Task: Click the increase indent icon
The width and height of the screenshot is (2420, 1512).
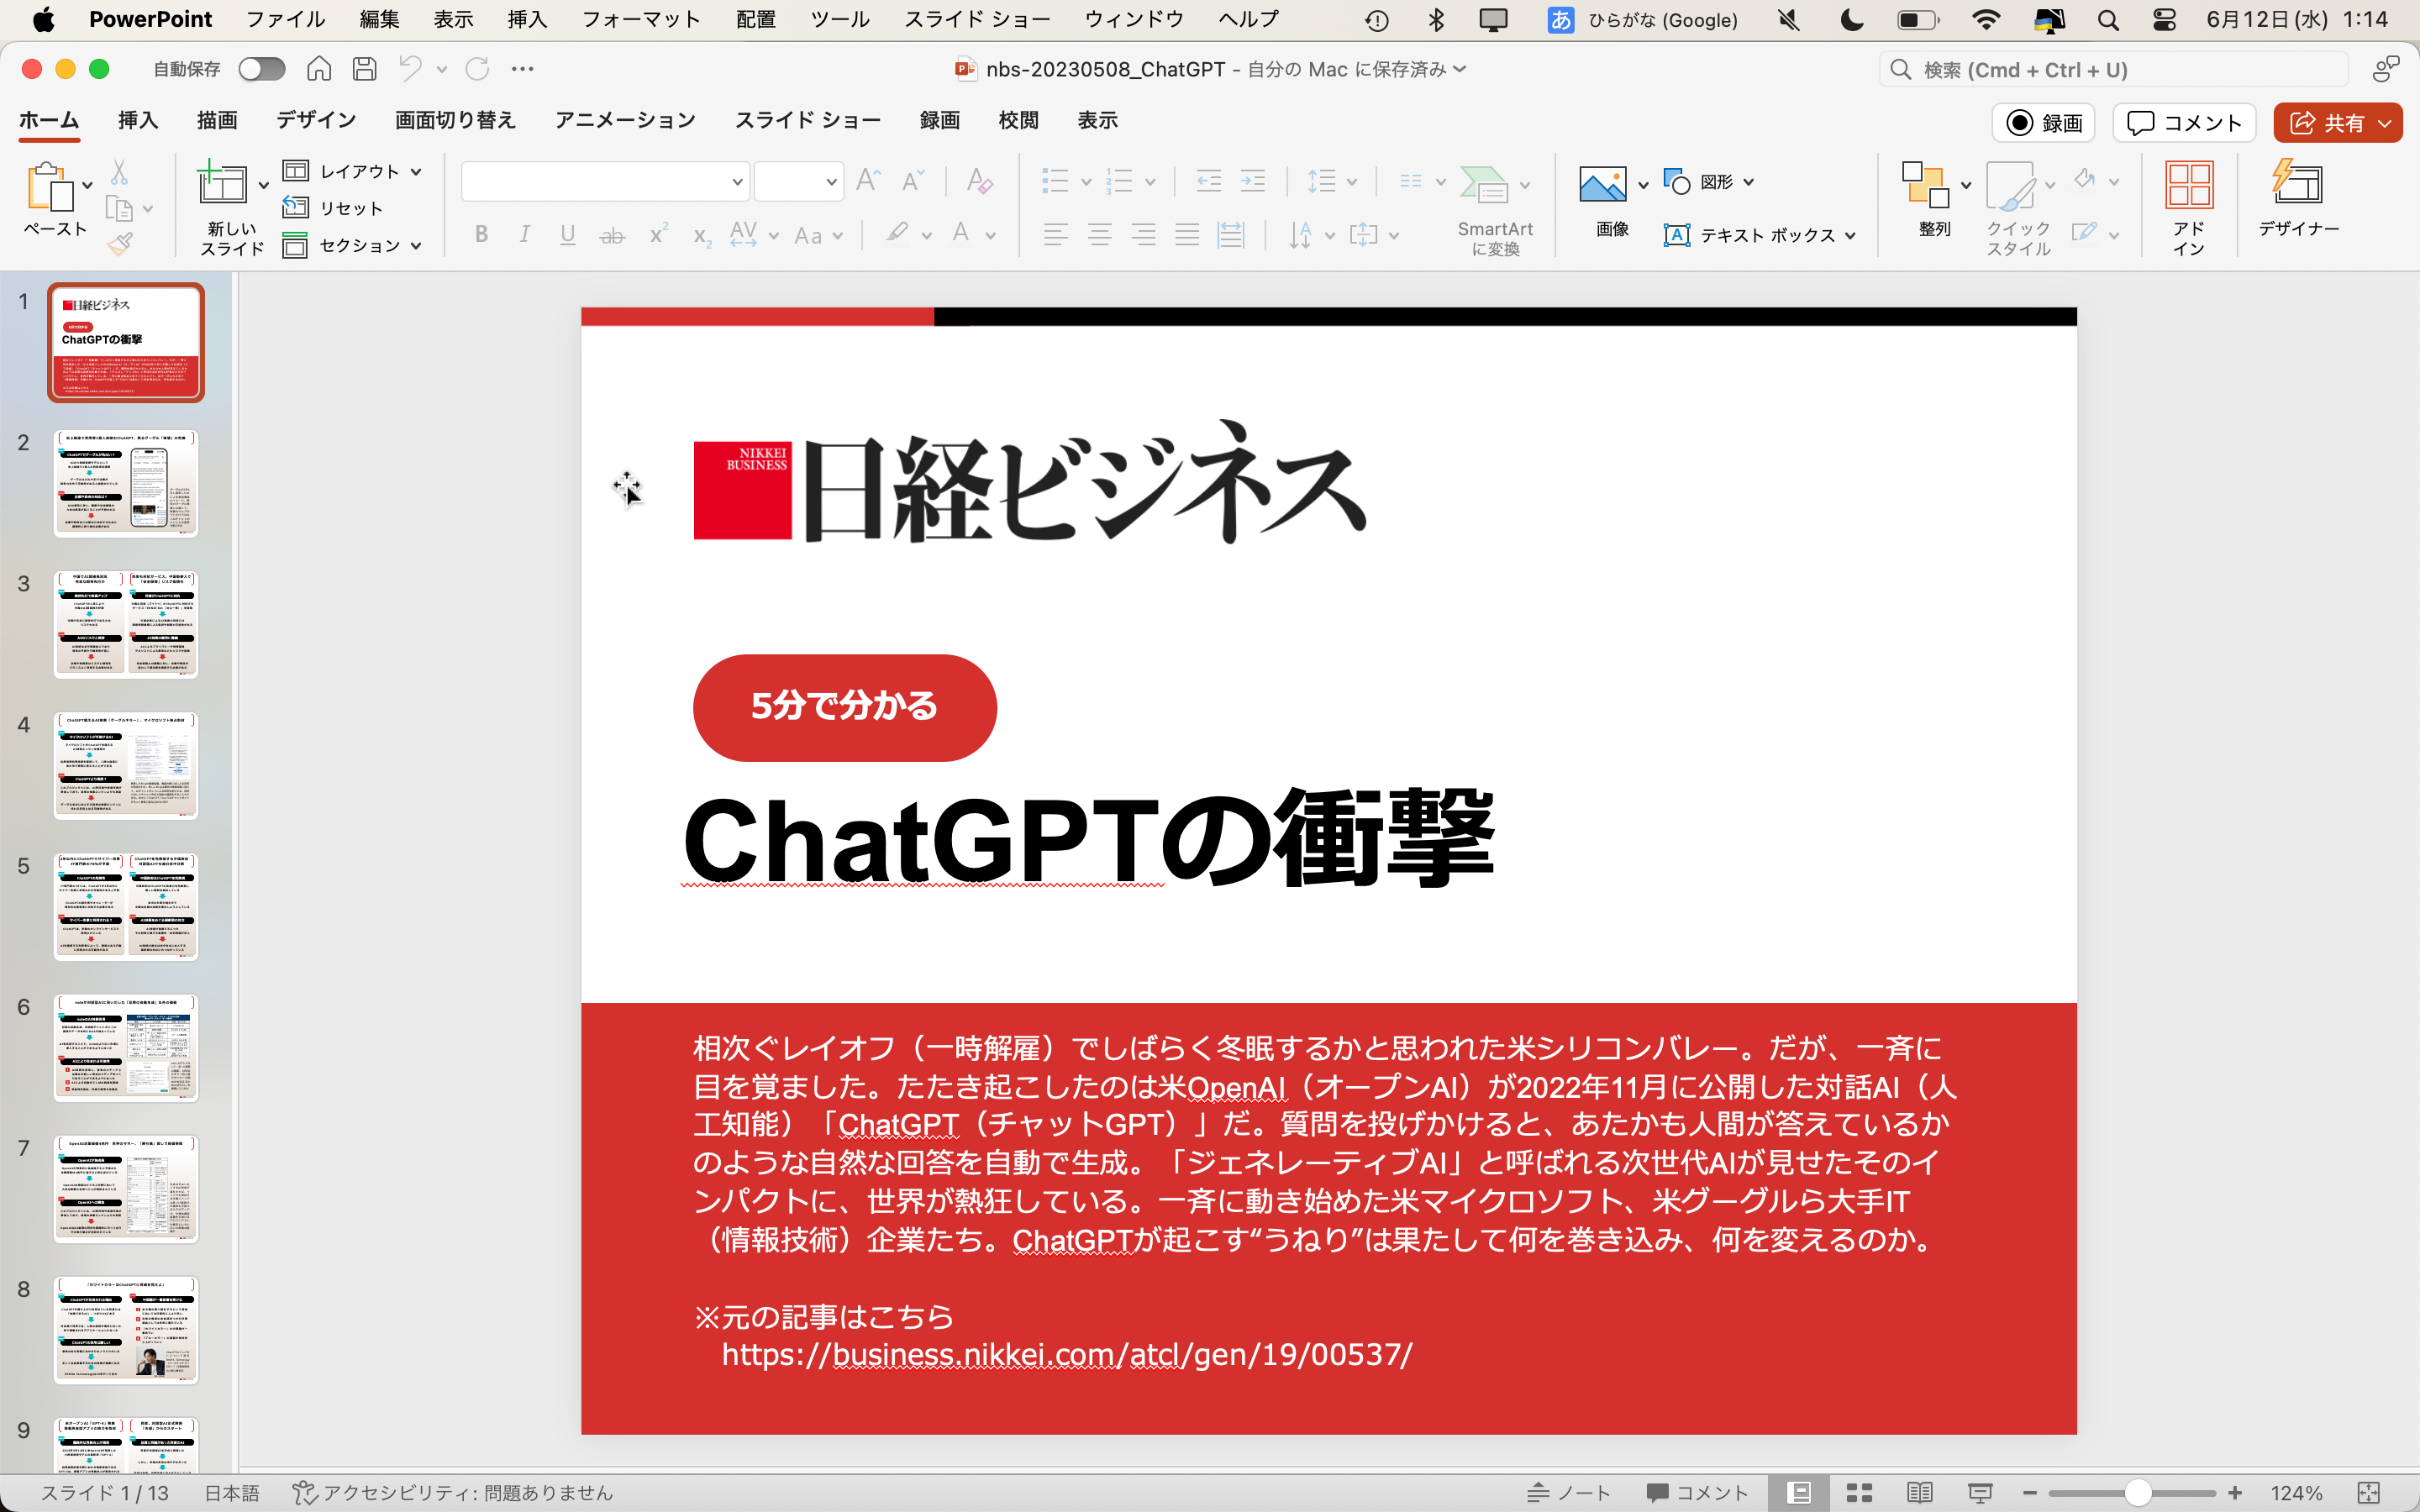Action: tap(1253, 181)
